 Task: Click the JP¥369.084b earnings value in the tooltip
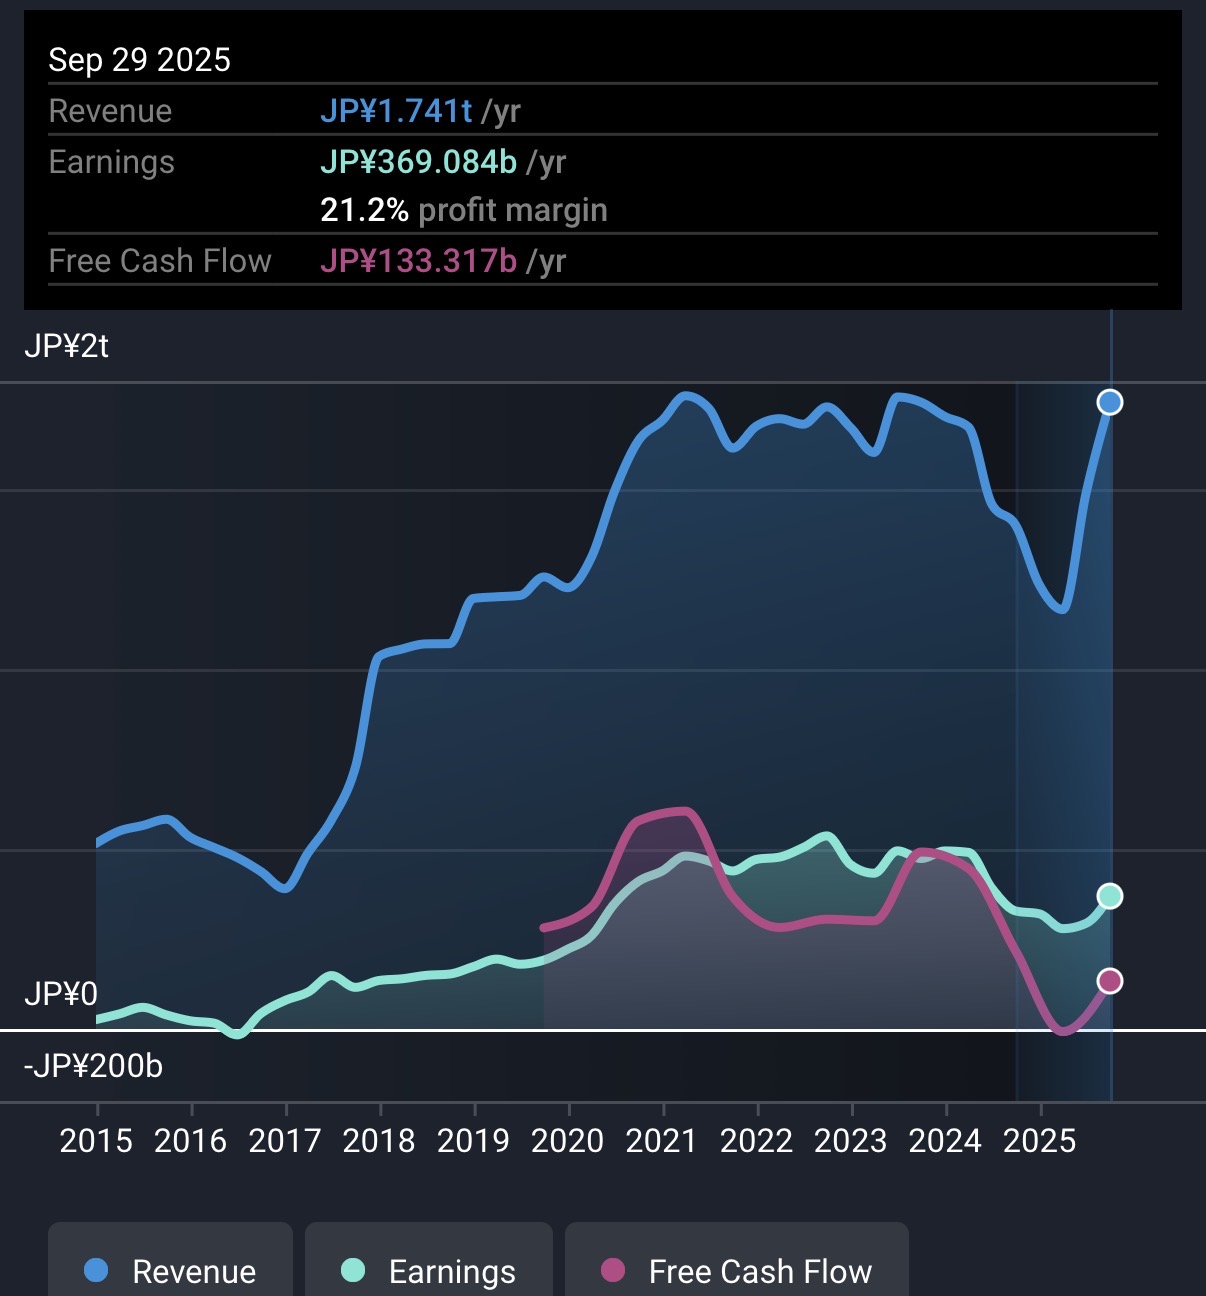(418, 162)
